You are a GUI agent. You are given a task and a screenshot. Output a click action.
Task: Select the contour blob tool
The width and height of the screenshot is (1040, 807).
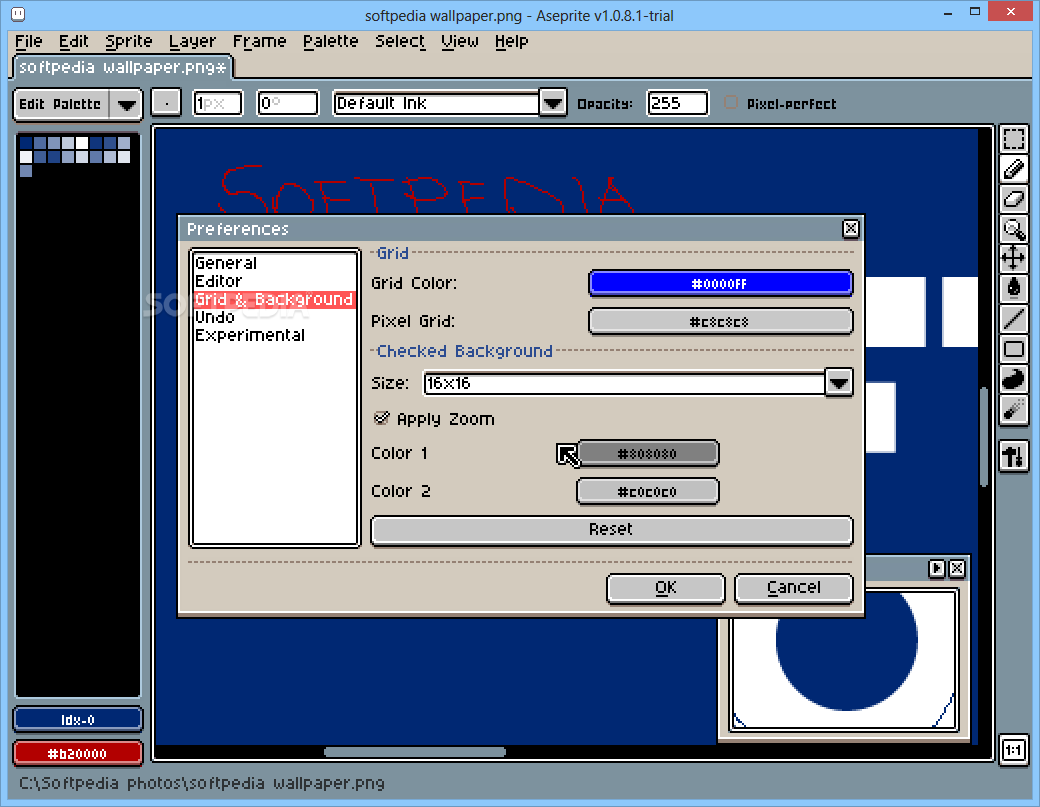coord(1013,379)
